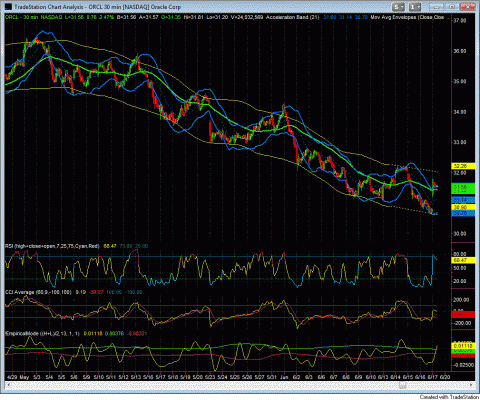Select the EmpiricalMode indicator label
Screen dimensions: 480x400
(43, 333)
